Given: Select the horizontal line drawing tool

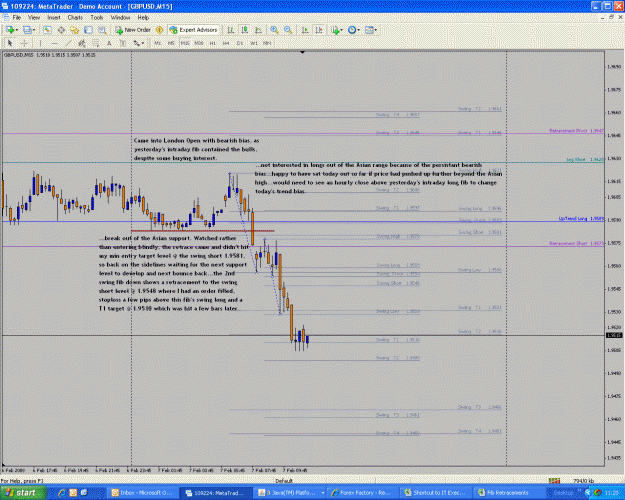Looking at the screenshot, I should coord(55,43).
